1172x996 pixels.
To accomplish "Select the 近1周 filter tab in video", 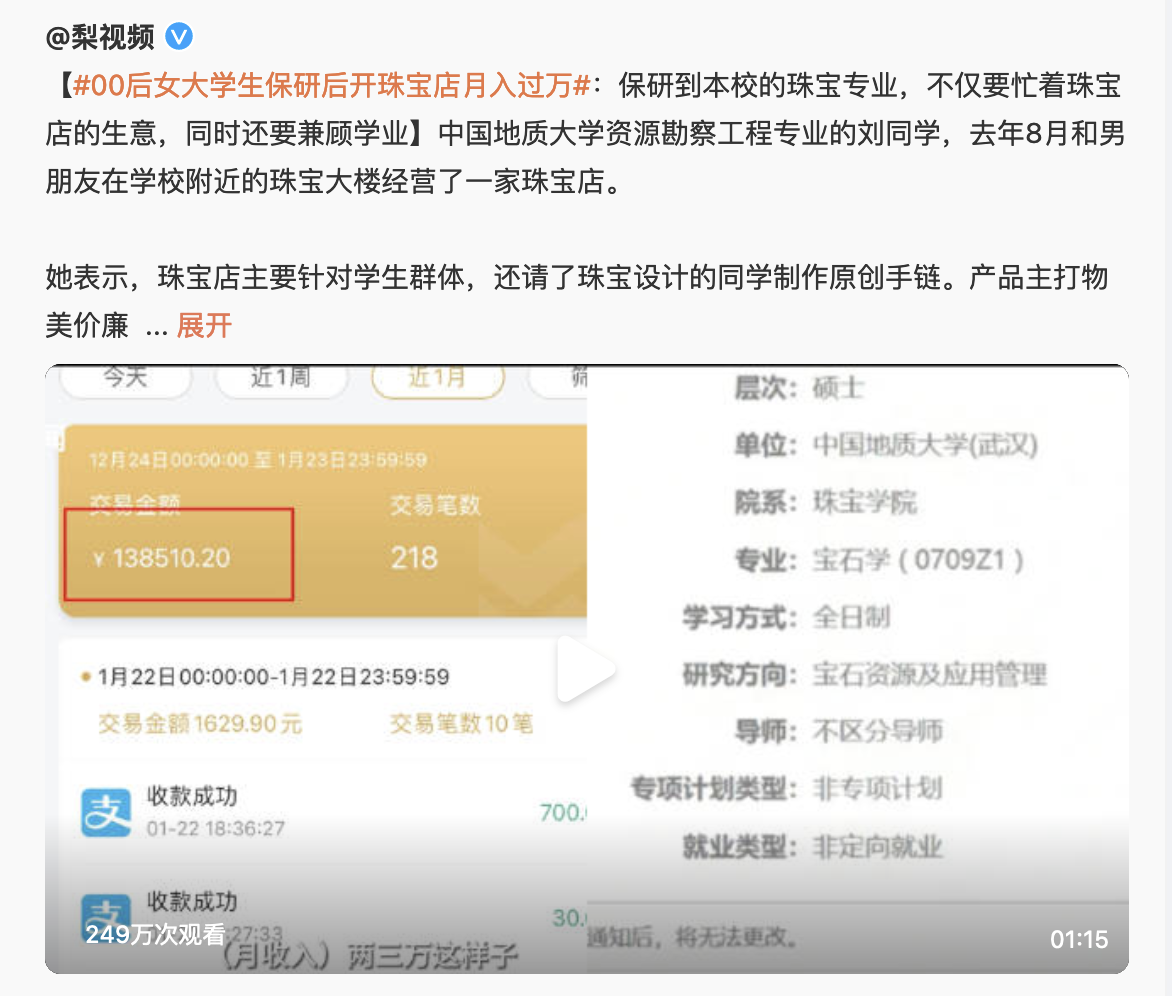I will point(281,379).
